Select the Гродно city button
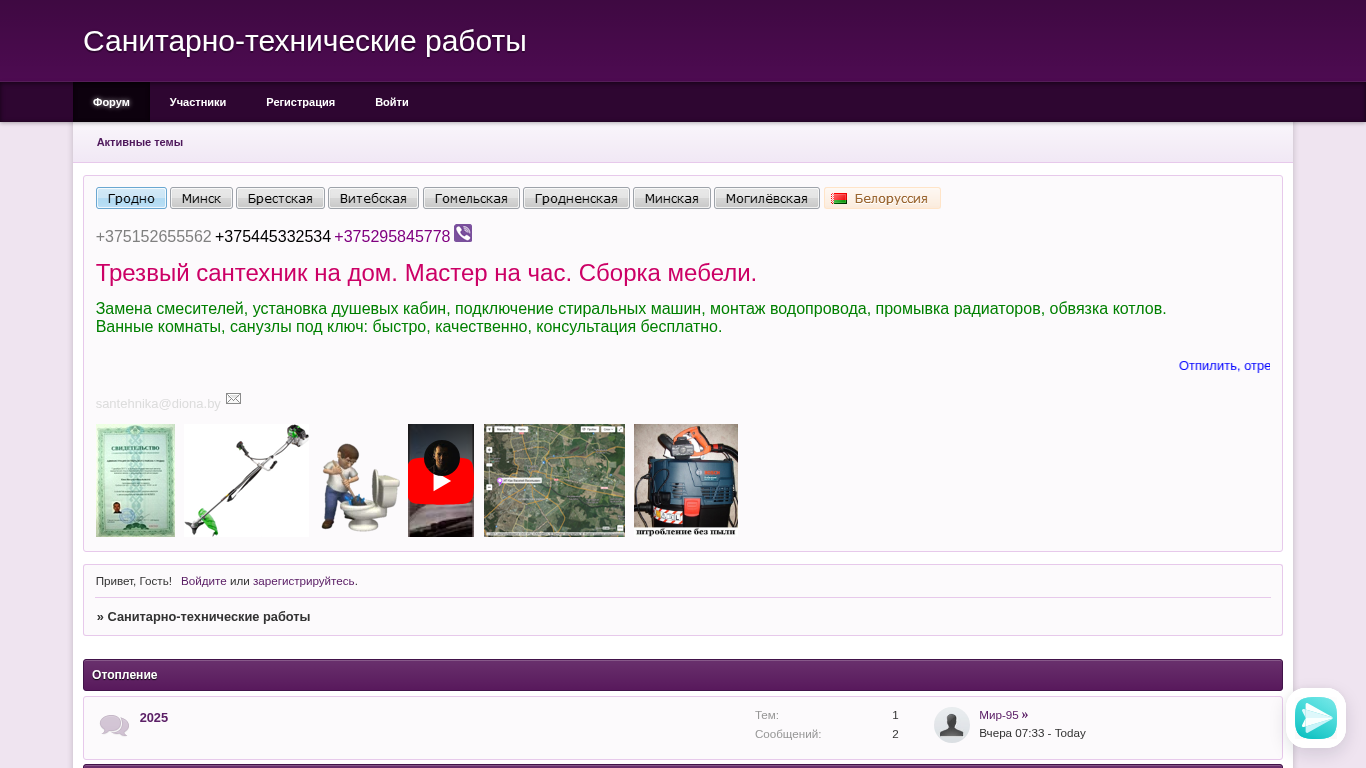1366x768 pixels. tap(131, 198)
